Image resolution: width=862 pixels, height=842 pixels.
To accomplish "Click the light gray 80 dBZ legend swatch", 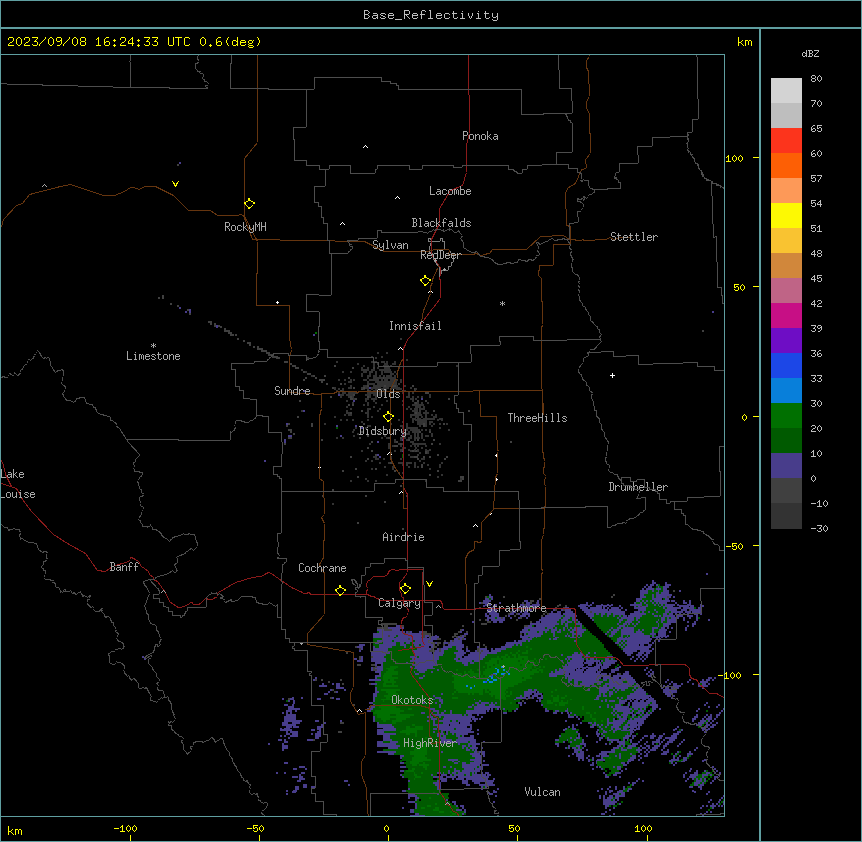I will coord(786,91).
